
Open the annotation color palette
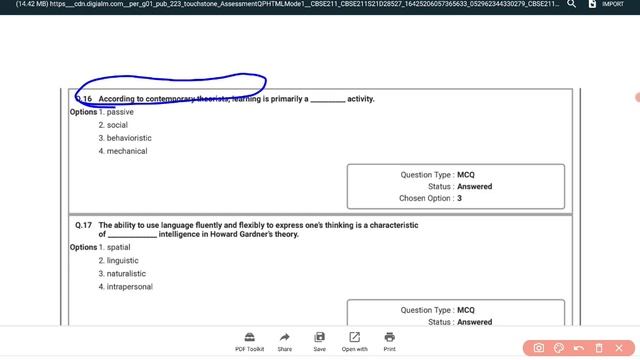(x=559, y=348)
